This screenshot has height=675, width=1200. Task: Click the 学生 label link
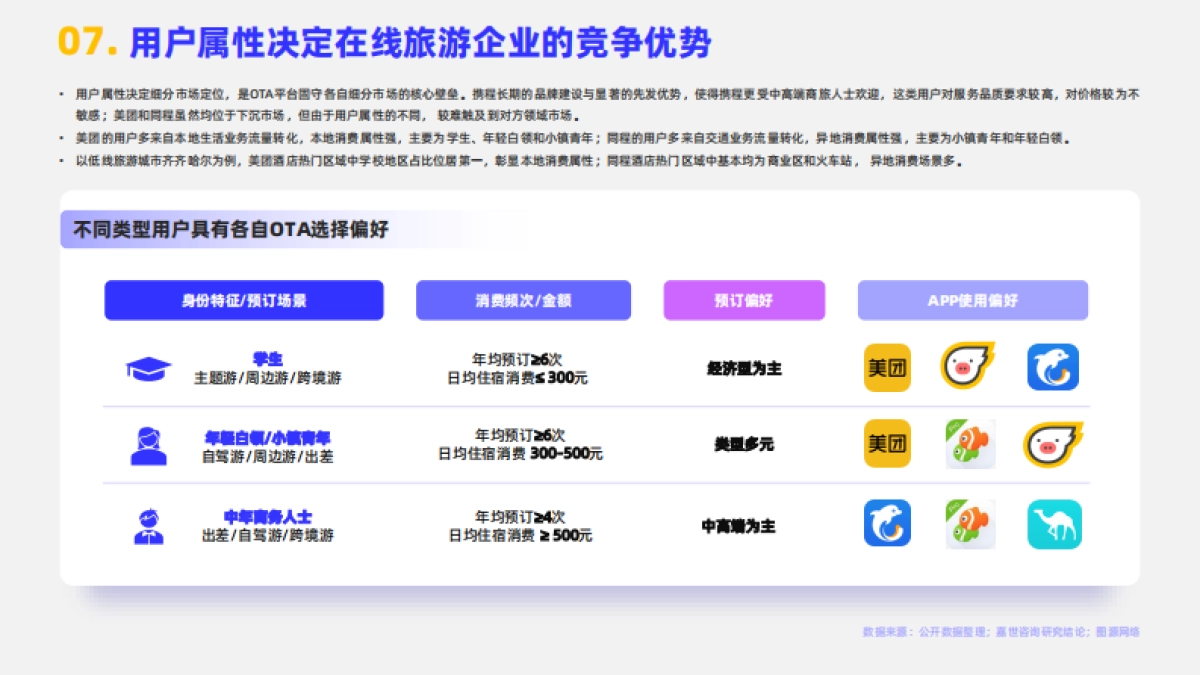[267, 358]
